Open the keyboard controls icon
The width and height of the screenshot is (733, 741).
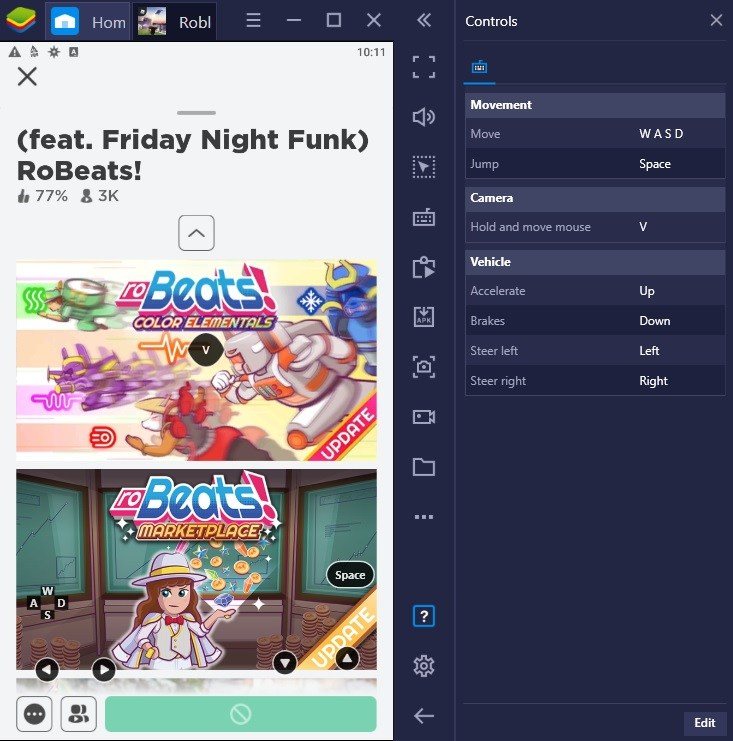[424, 217]
